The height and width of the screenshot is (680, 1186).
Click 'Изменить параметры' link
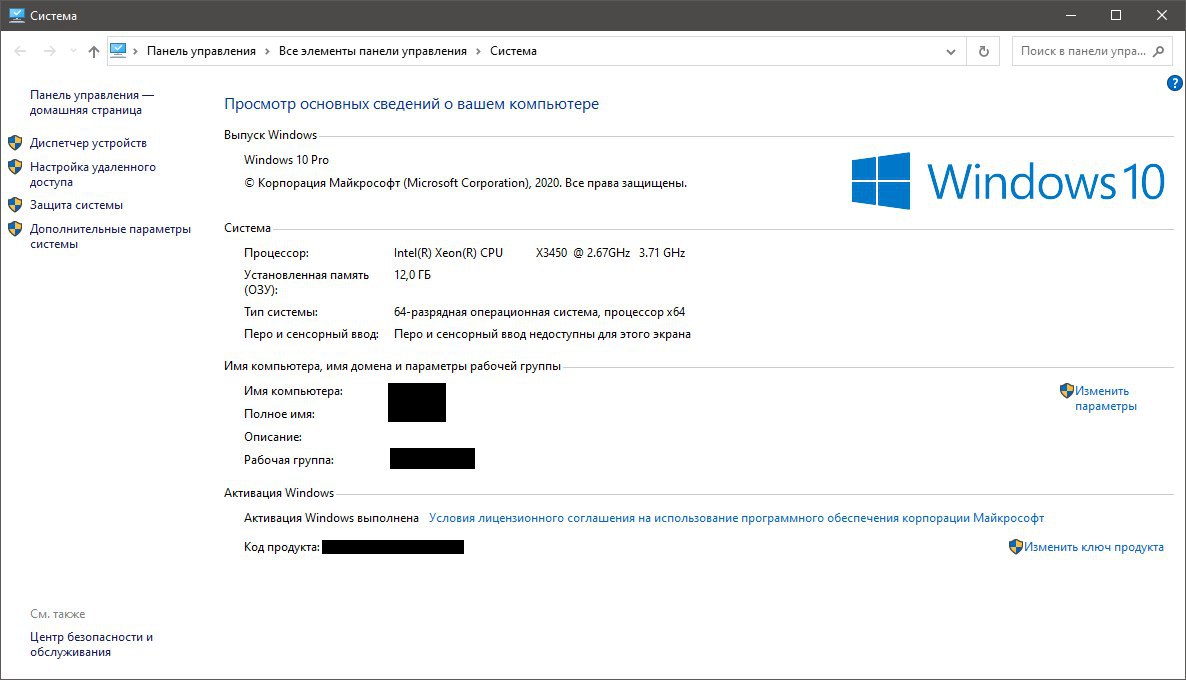[1105, 399]
